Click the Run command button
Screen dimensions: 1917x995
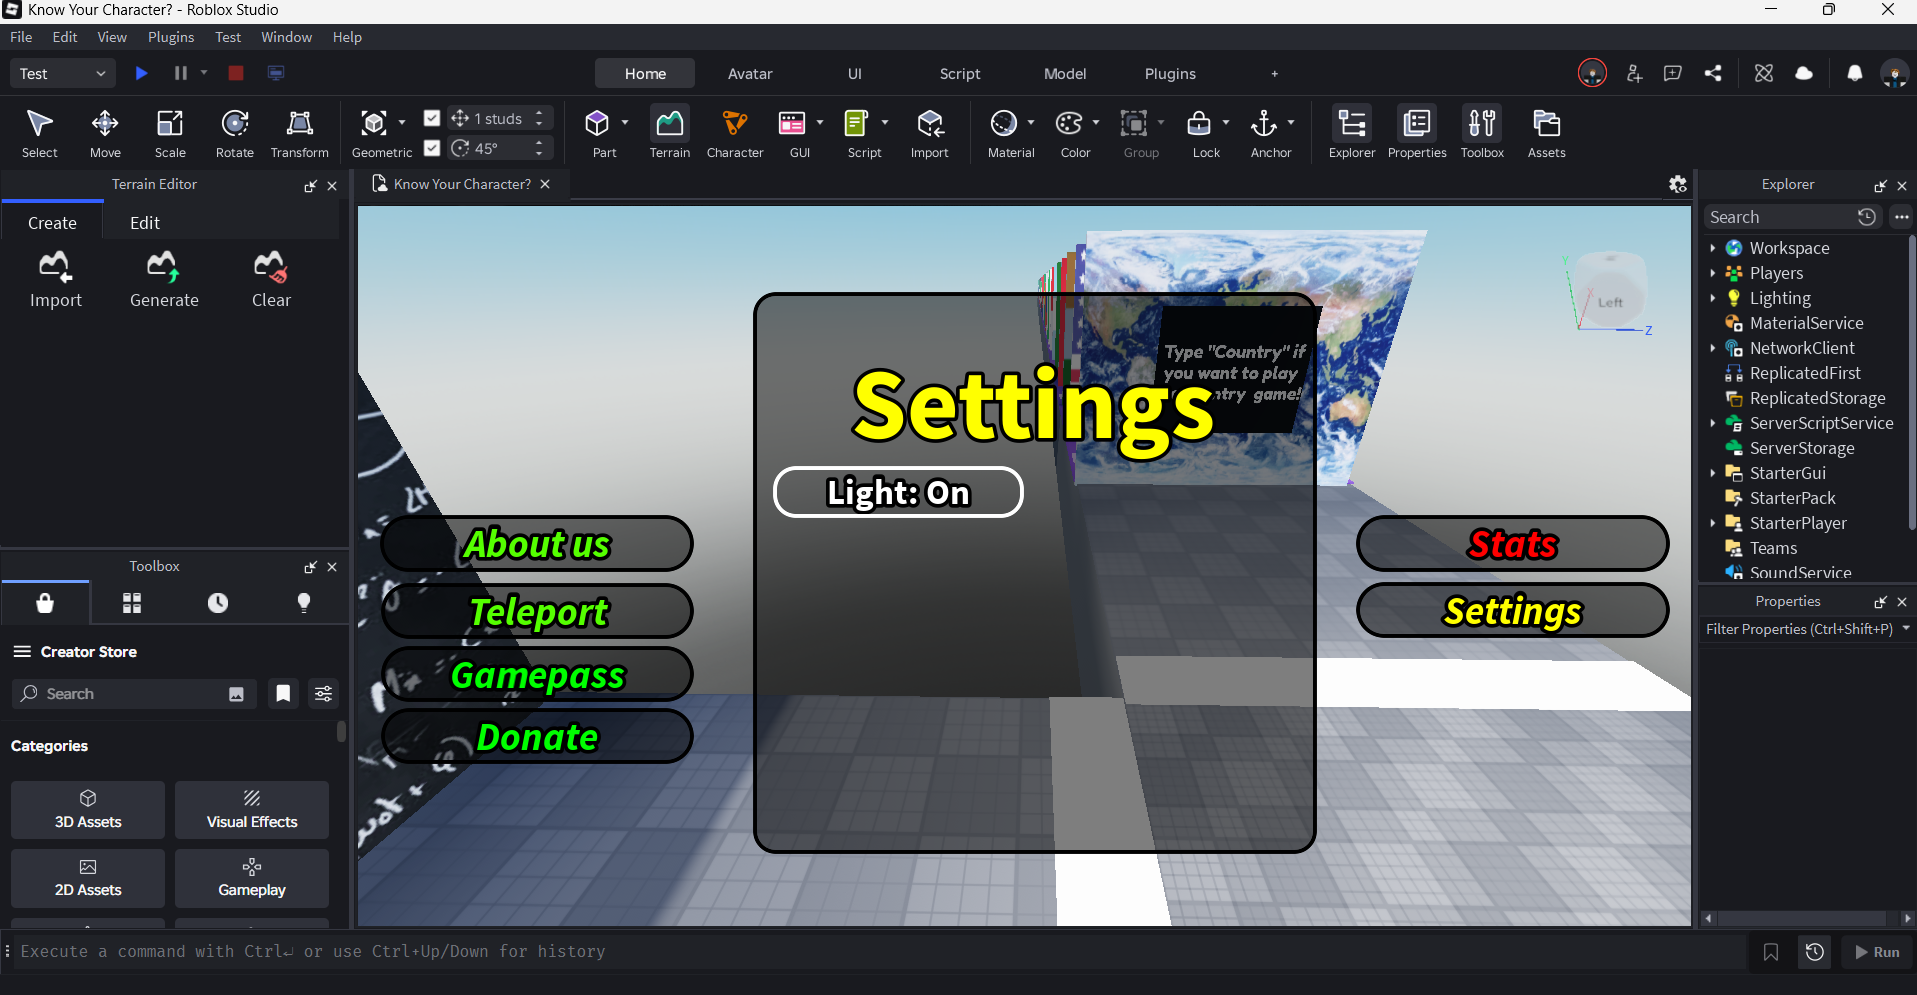[x=1877, y=952]
